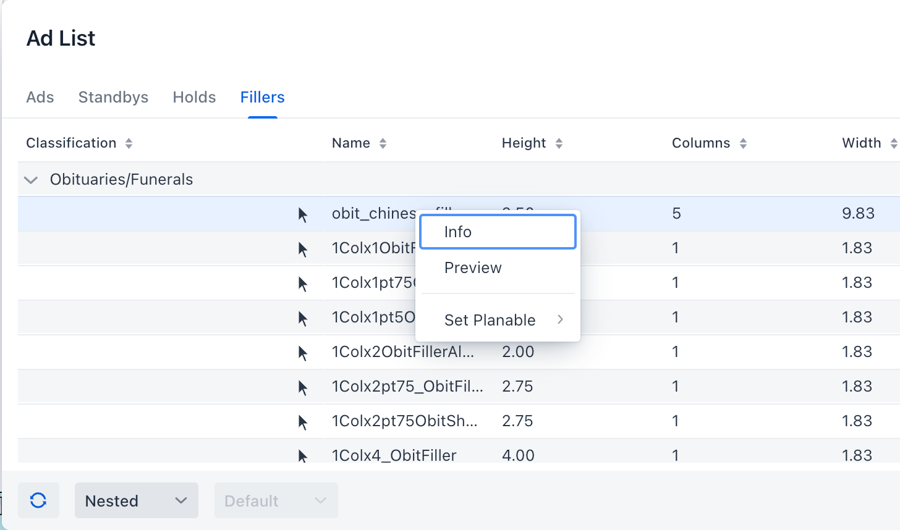
Task: Switch to the Ads tab
Action: pyautogui.click(x=40, y=97)
